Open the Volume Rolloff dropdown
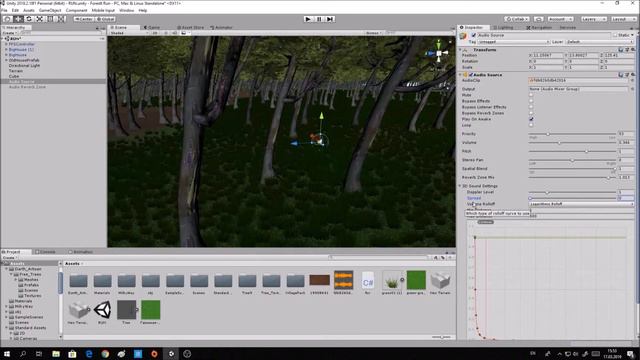 point(581,204)
